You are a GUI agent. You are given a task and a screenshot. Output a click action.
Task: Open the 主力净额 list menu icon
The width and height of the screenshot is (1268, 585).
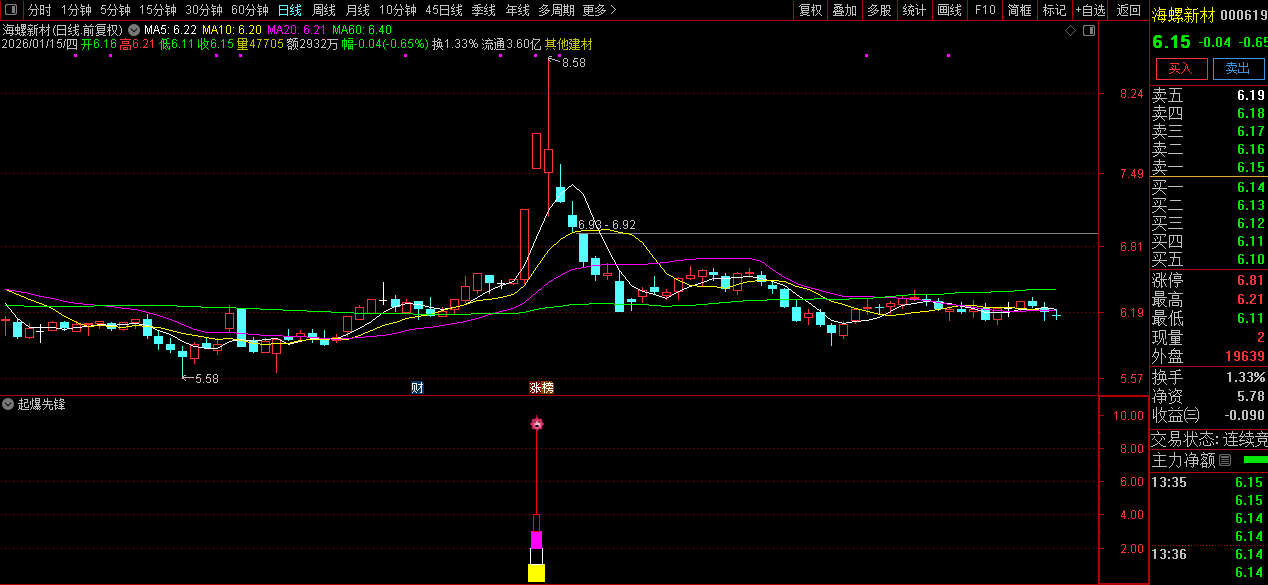point(1225,461)
